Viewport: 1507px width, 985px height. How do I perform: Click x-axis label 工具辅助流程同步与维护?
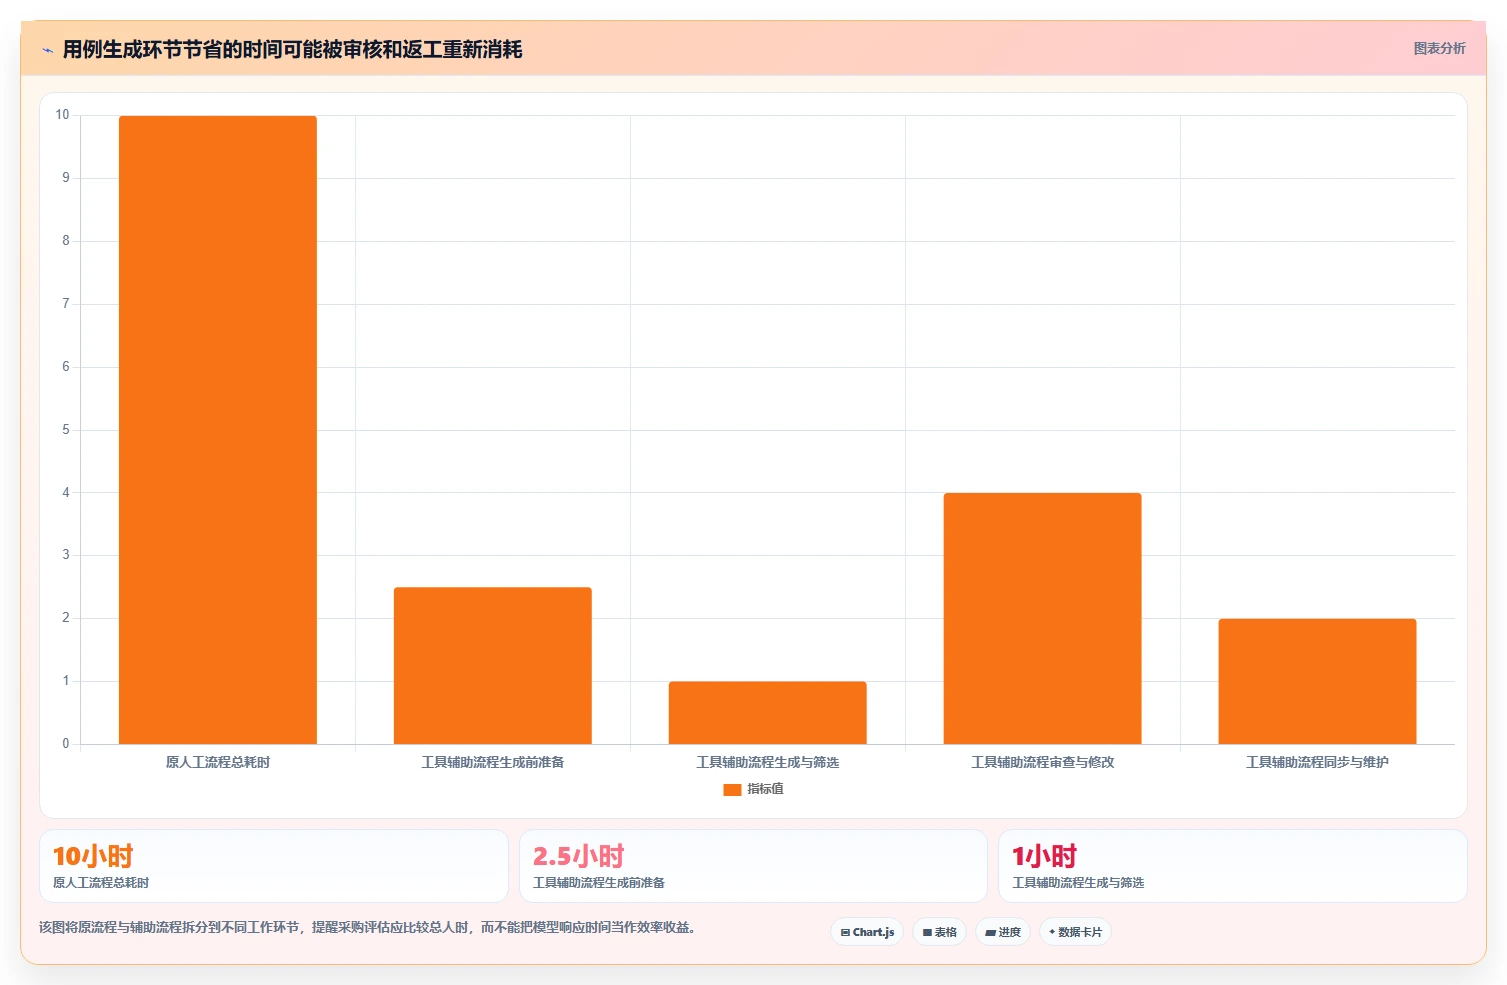tap(1317, 762)
